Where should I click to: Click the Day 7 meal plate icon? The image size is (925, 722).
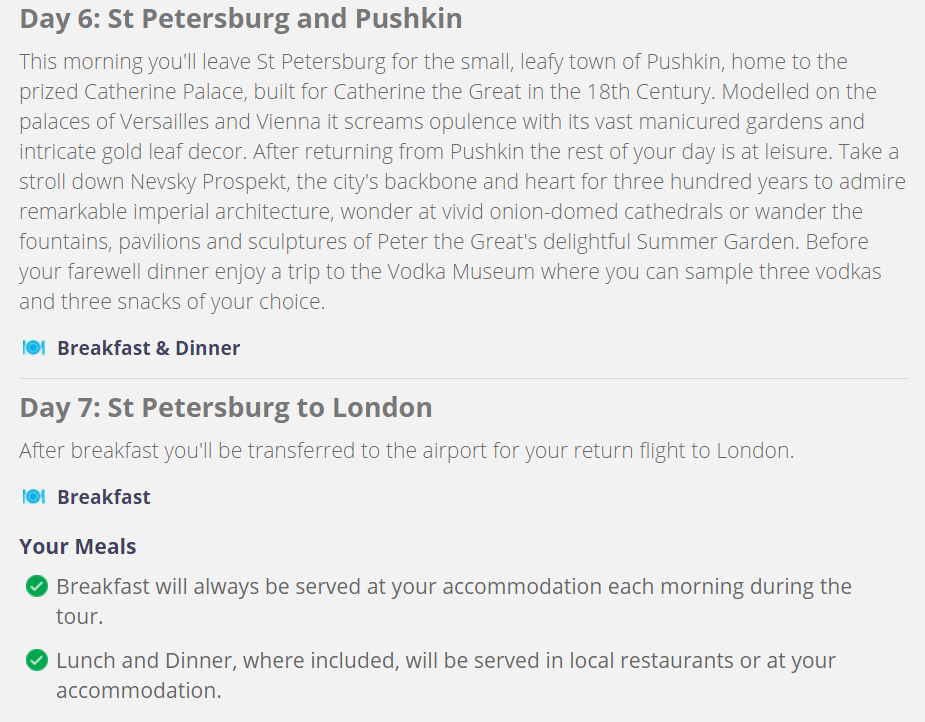coord(34,497)
